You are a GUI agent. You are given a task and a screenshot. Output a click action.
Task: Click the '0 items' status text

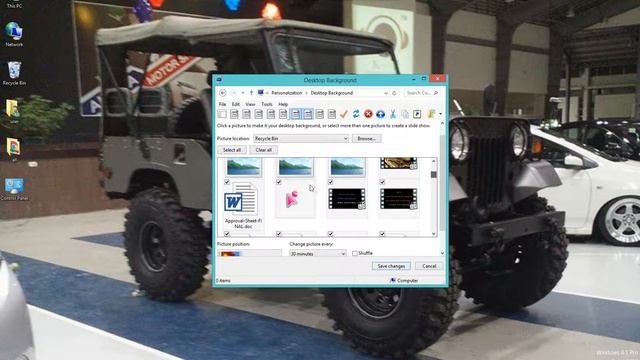[x=223, y=280]
